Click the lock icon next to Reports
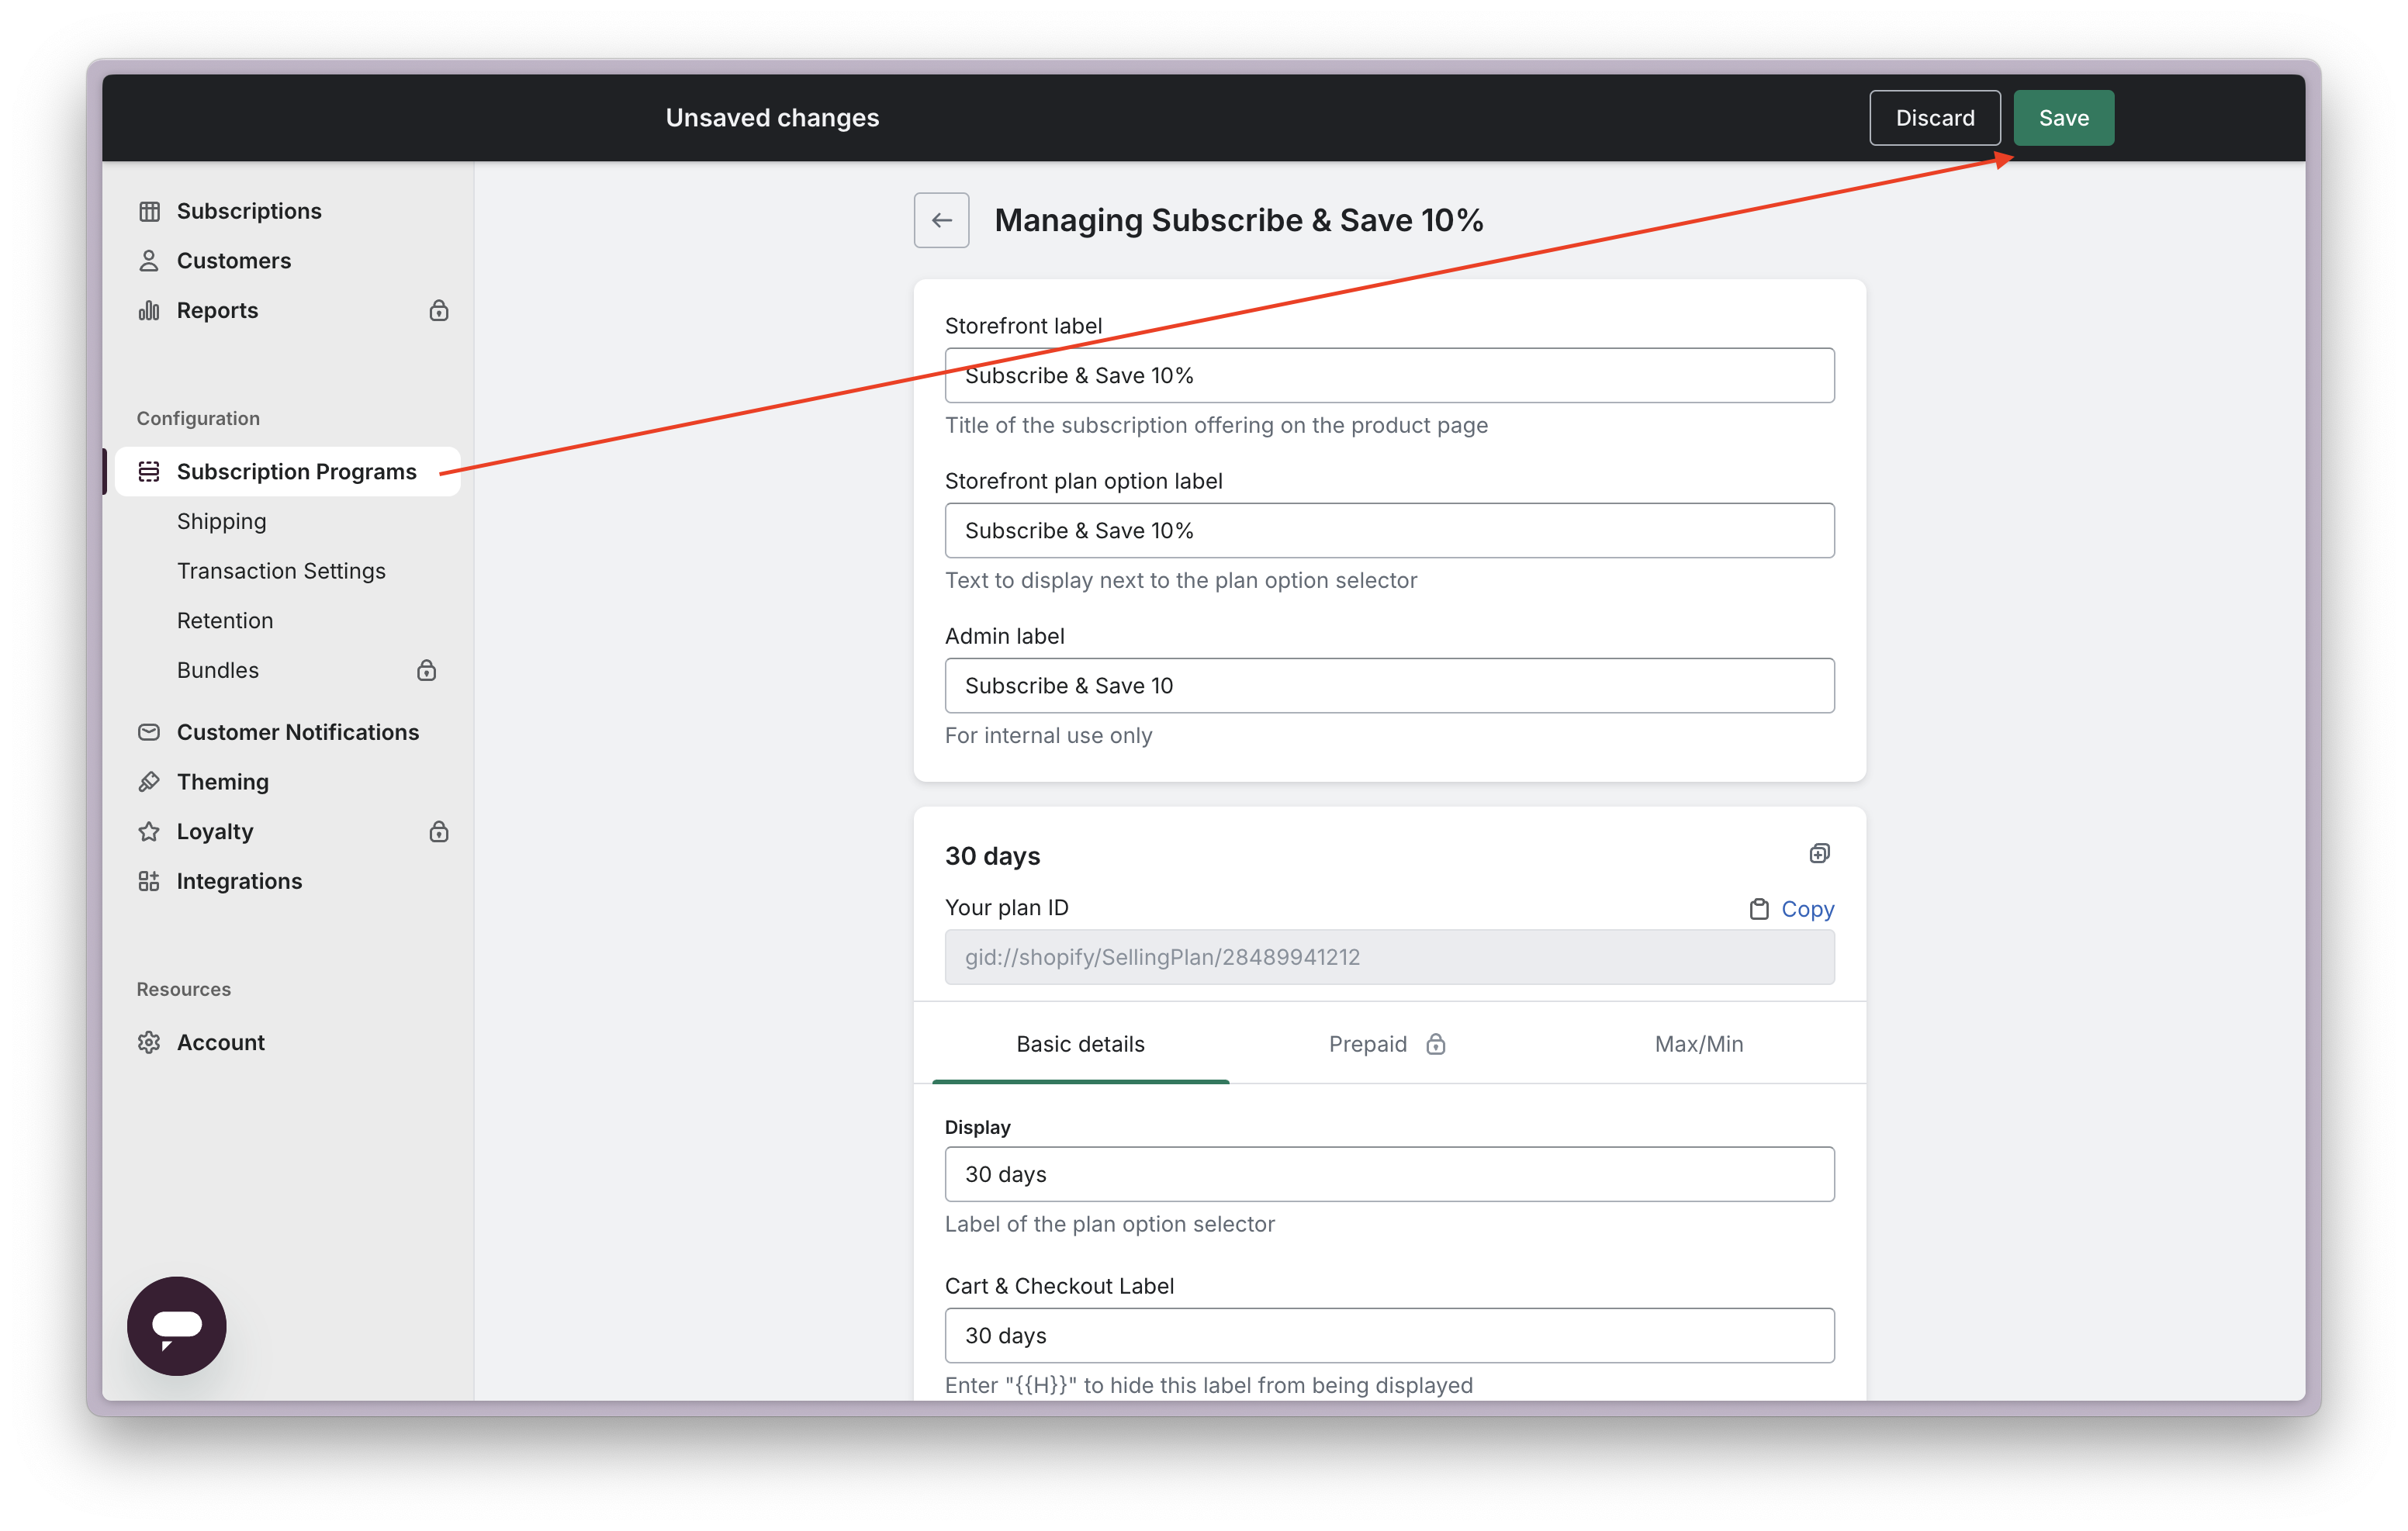Viewport: 2408px width, 1531px height. [x=439, y=310]
